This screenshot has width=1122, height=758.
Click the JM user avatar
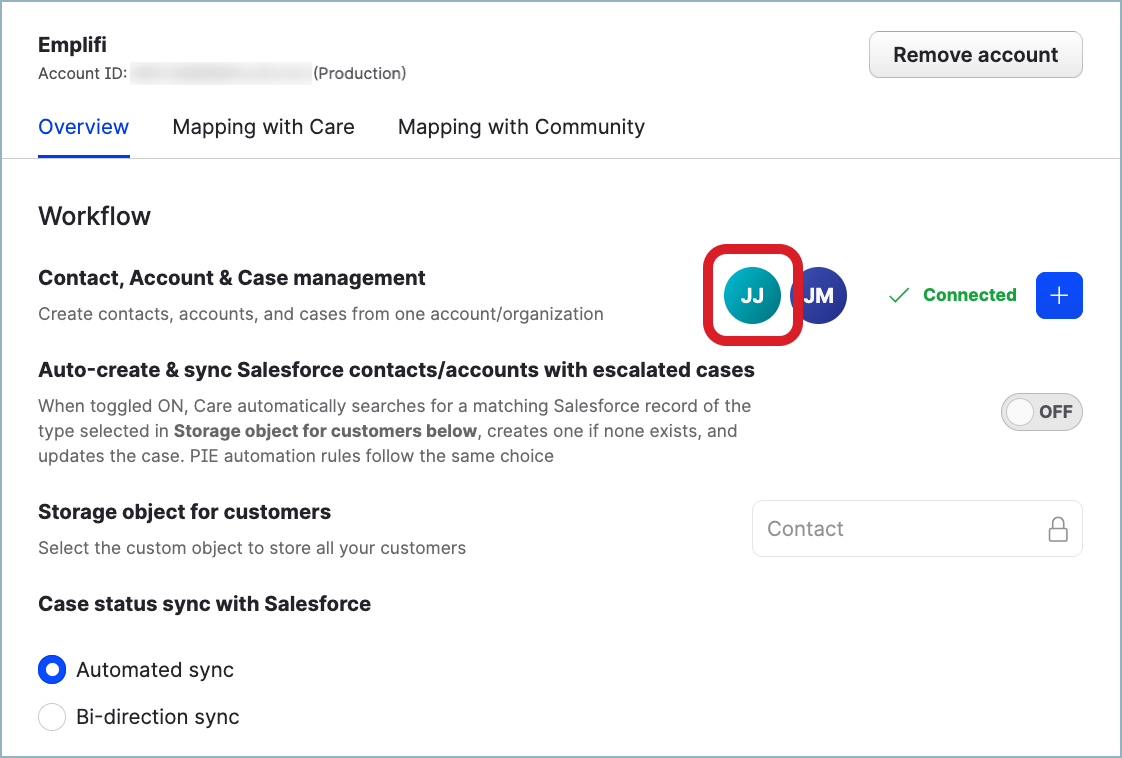click(820, 295)
